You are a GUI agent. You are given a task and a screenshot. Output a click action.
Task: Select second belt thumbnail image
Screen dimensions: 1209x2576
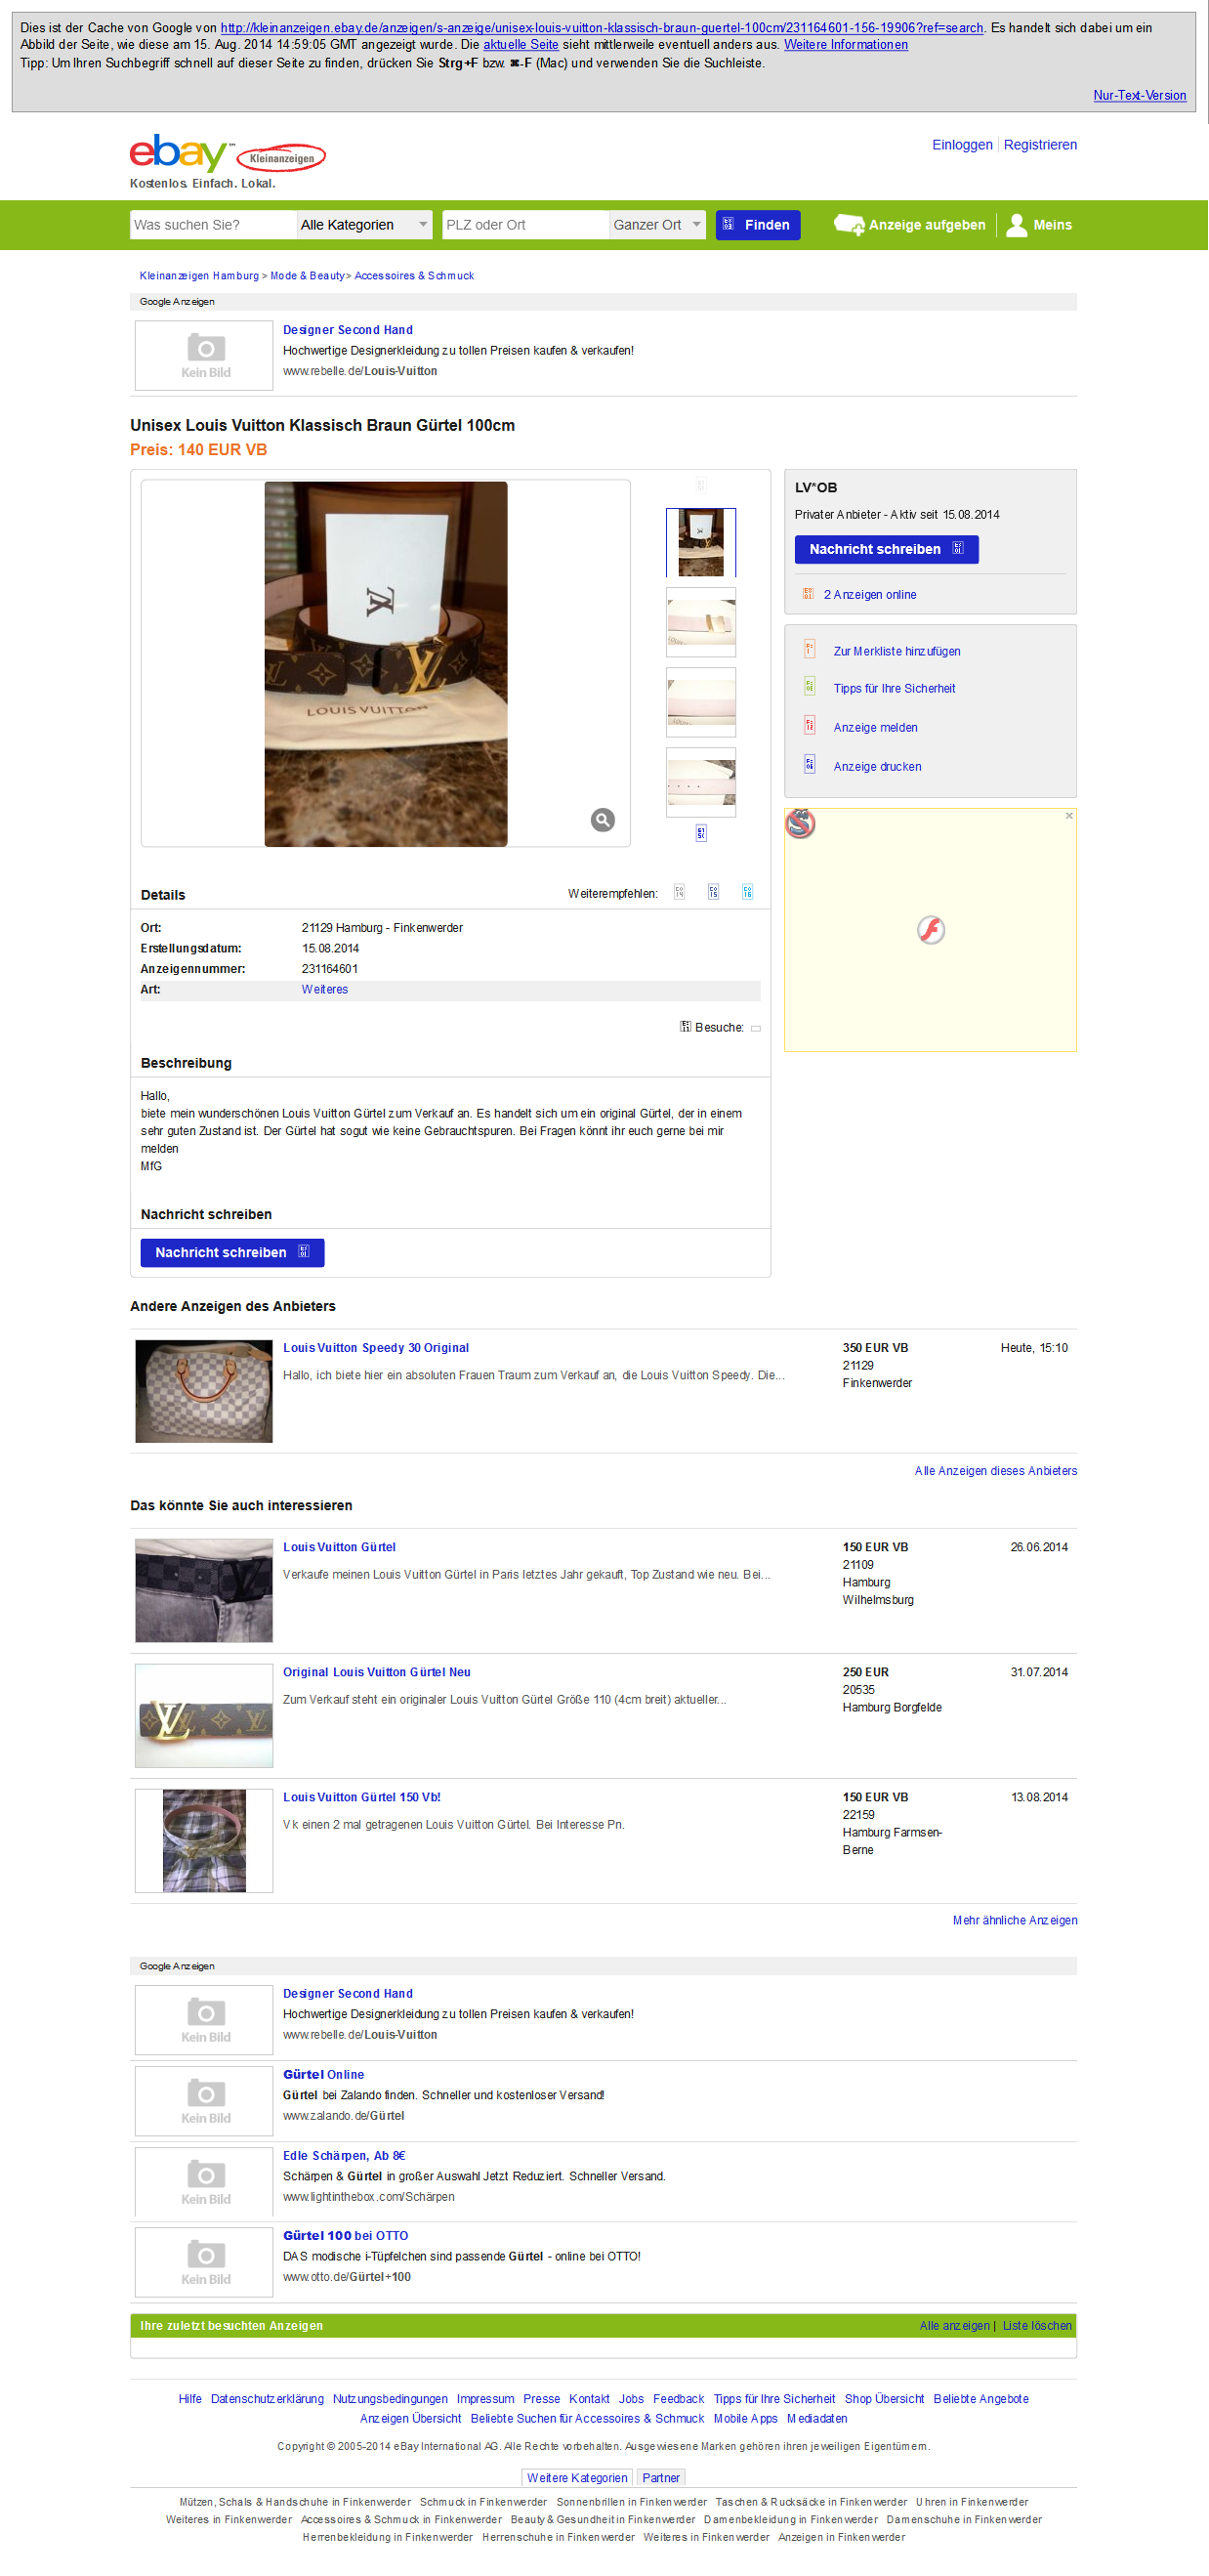click(701, 622)
